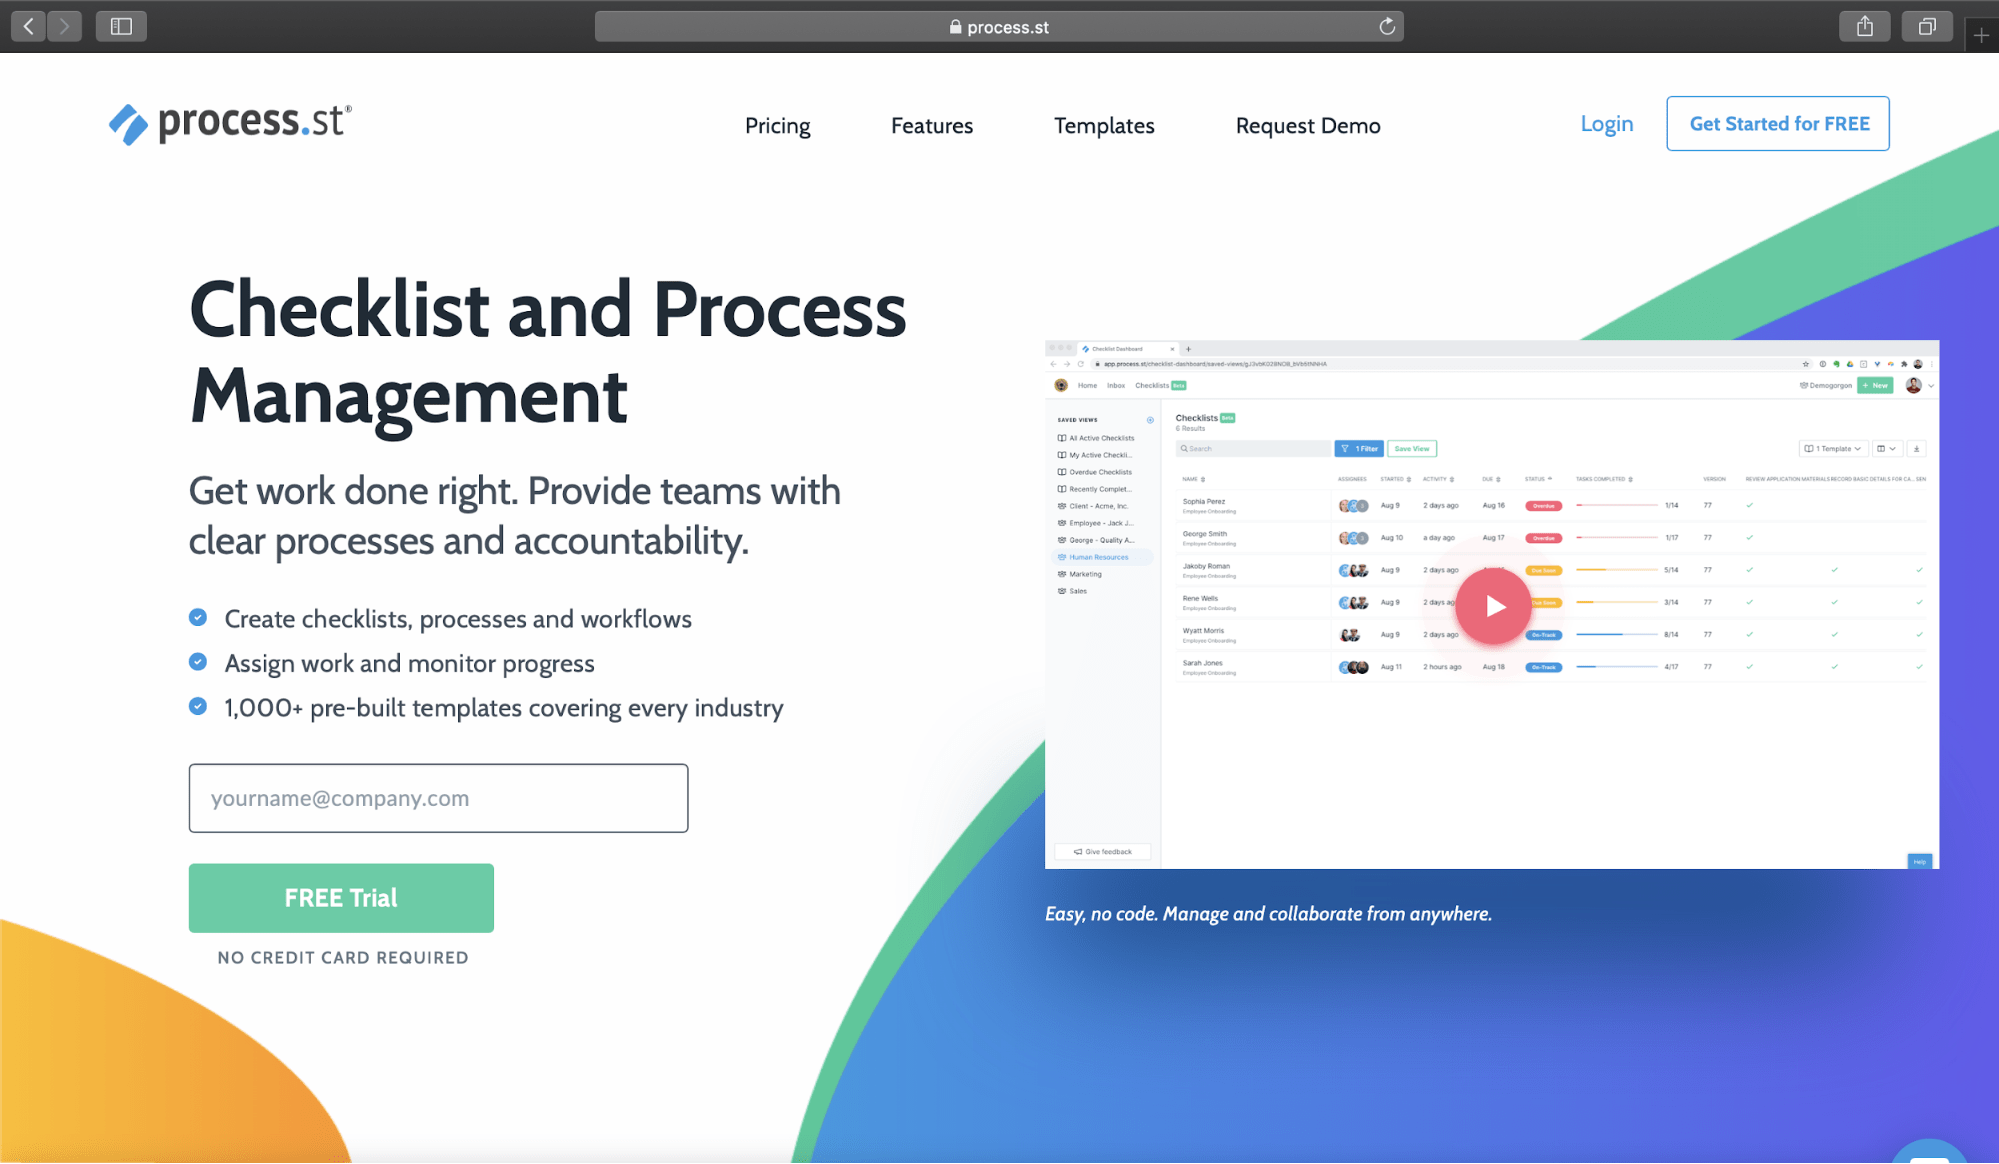Click the play button on the demo video

tap(1491, 603)
